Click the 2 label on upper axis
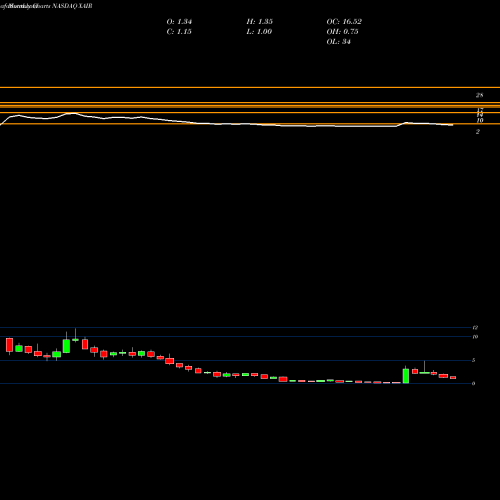The height and width of the screenshot is (500, 500). (478, 132)
